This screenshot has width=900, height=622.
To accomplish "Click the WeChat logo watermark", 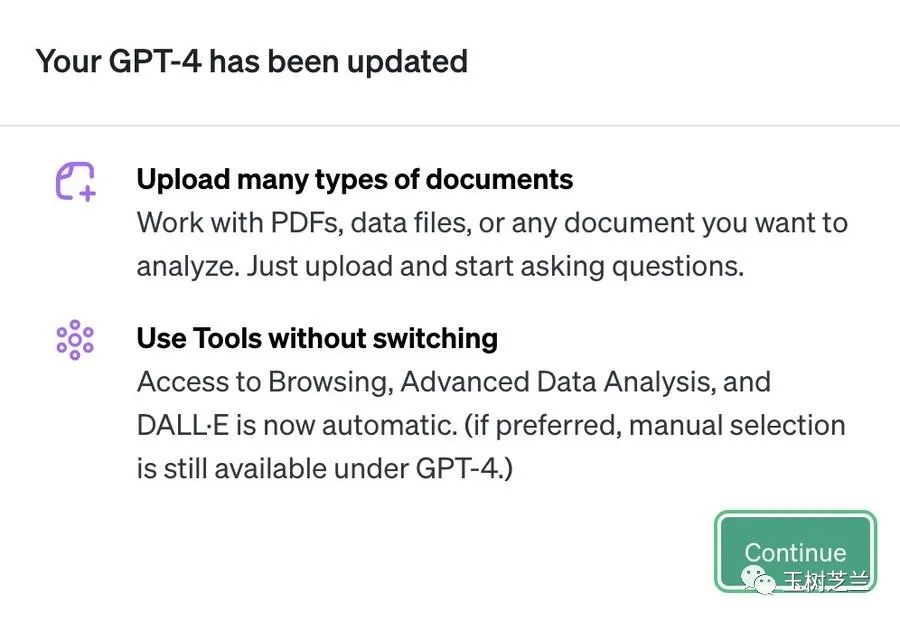I will [758, 580].
